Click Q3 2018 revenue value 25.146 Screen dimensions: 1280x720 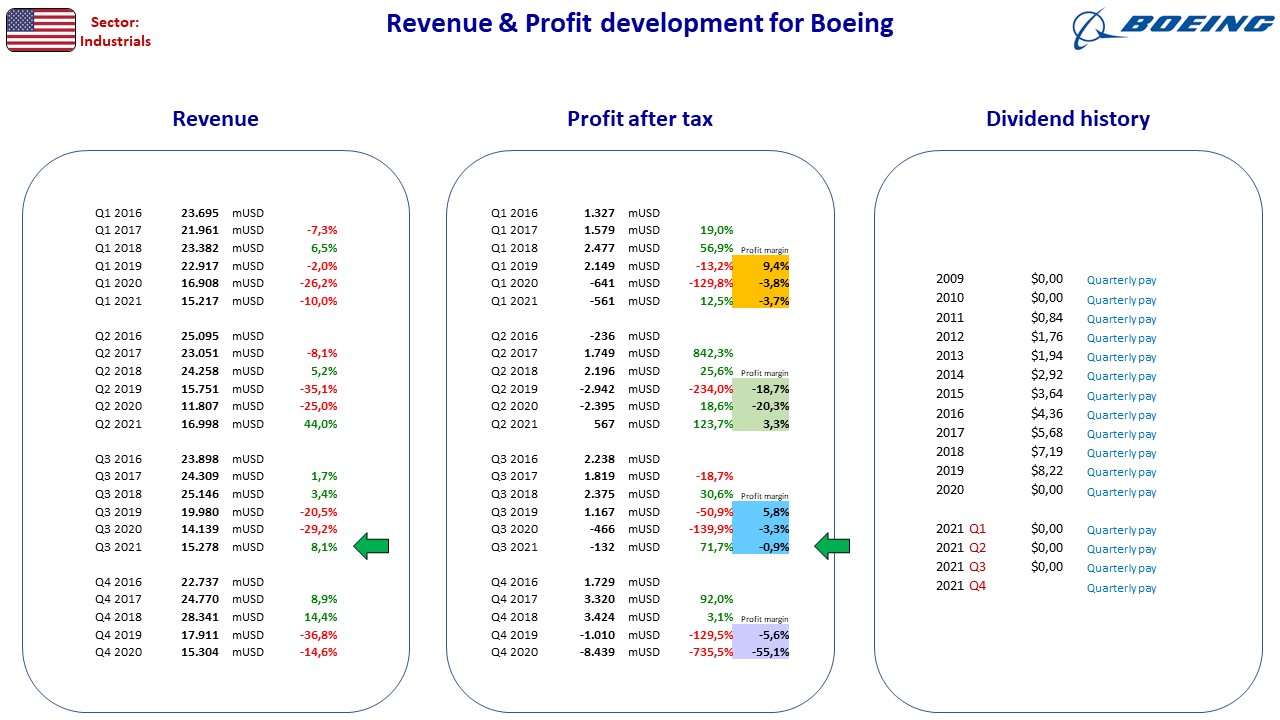click(x=199, y=494)
